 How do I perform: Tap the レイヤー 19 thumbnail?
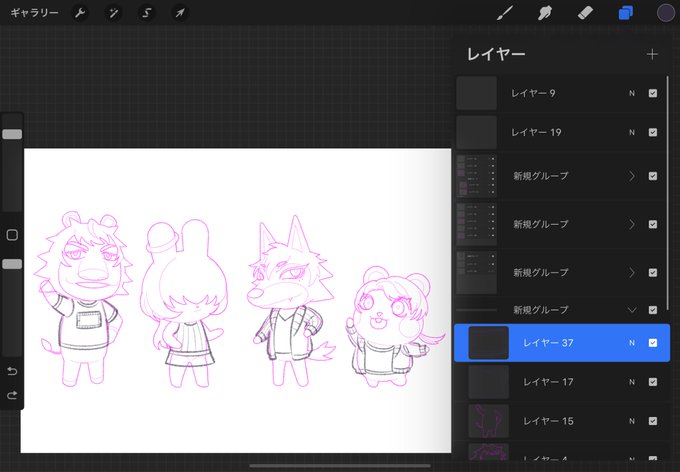coord(477,132)
